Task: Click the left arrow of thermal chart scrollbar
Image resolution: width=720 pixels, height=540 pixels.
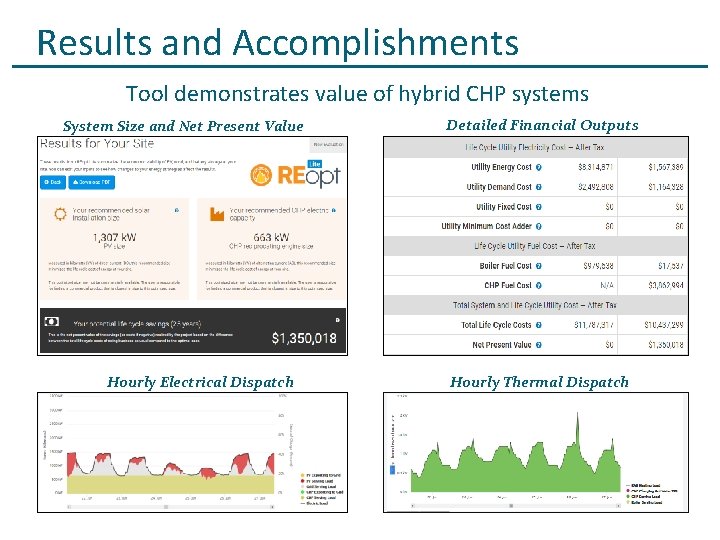Action: pyautogui.click(x=413, y=506)
